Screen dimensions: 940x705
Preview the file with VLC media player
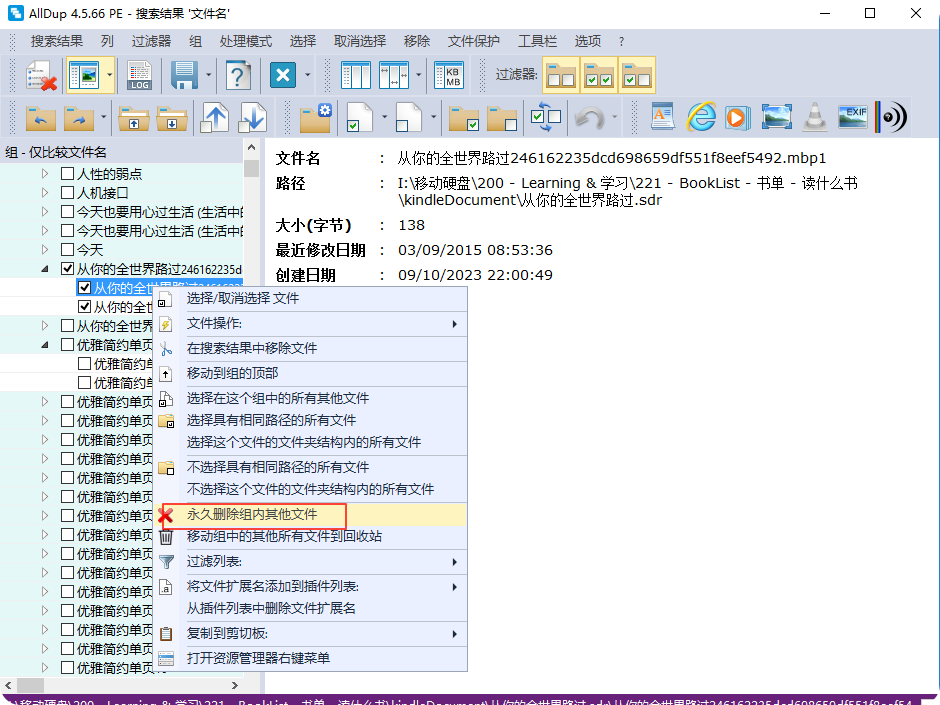tap(814, 117)
